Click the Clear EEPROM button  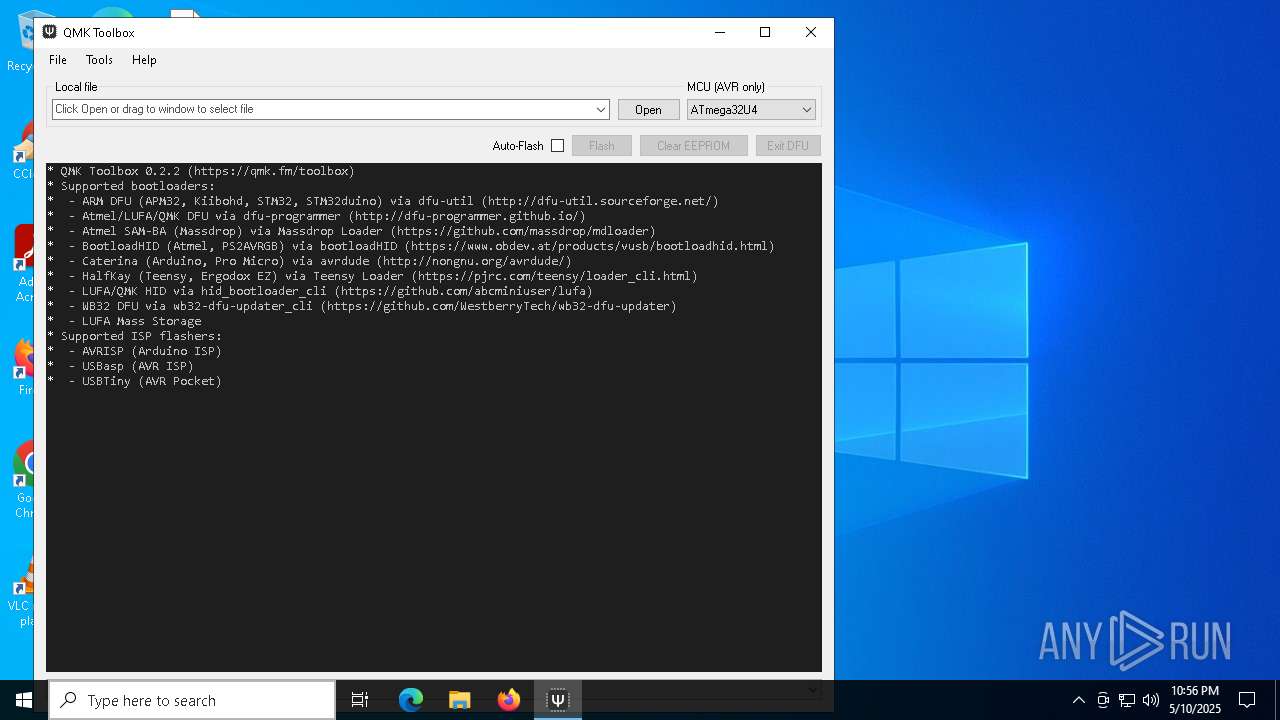coord(693,146)
